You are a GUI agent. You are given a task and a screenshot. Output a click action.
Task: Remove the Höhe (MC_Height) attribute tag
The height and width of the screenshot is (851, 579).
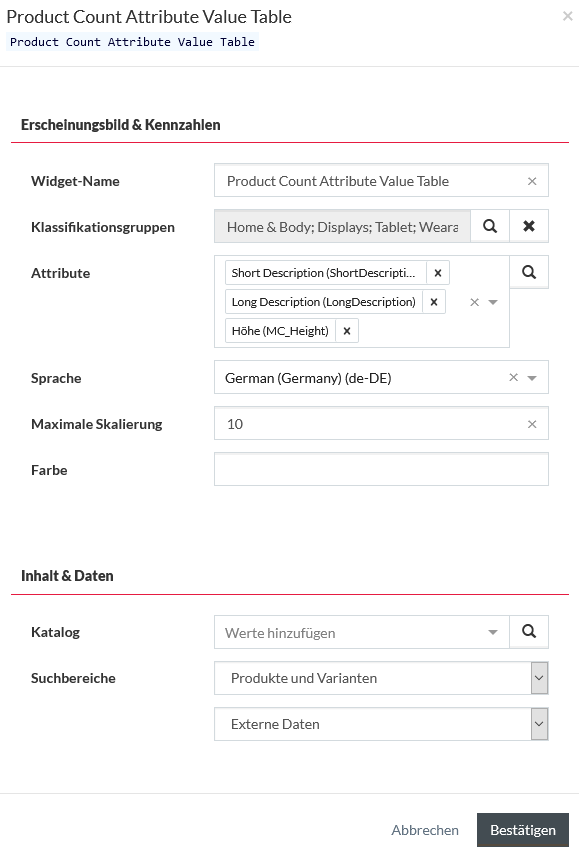click(x=347, y=331)
